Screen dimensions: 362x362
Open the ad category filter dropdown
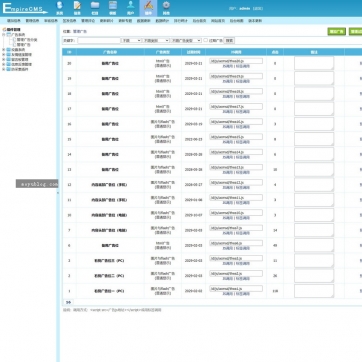(156, 40)
